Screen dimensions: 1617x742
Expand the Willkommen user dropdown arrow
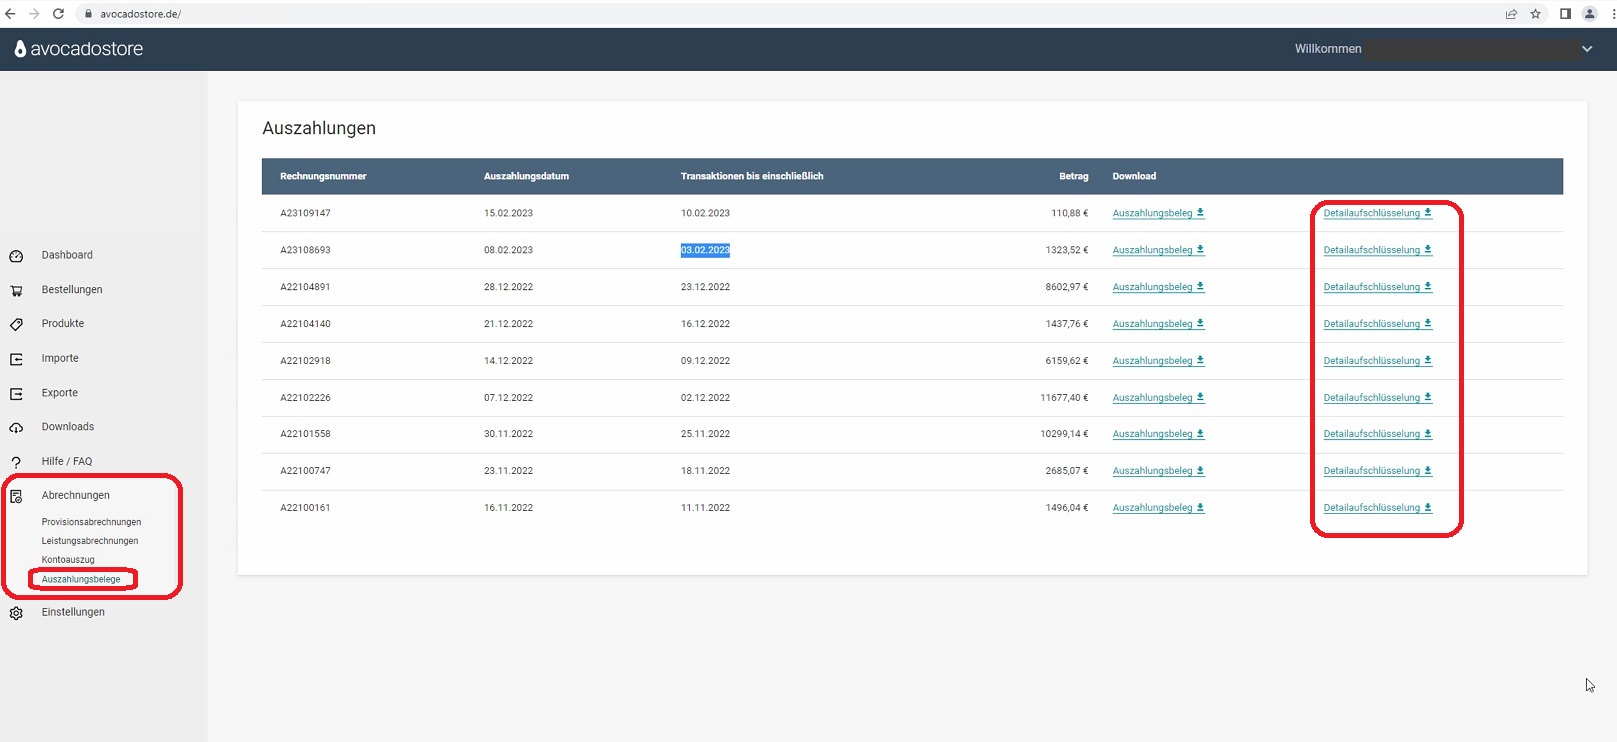pyautogui.click(x=1586, y=49)
